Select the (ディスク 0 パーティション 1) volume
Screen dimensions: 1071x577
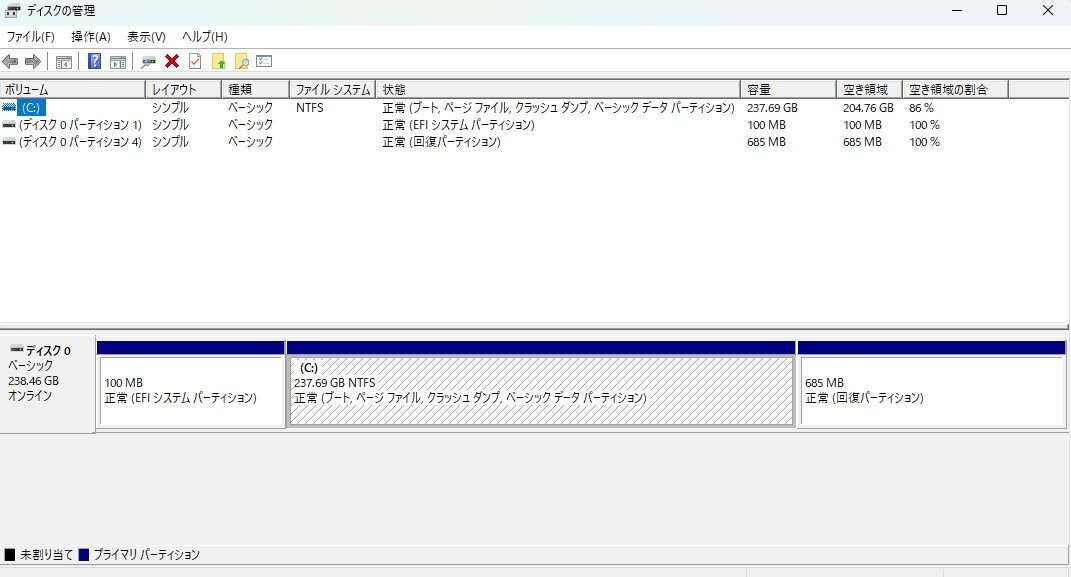(x=80, y=125)
